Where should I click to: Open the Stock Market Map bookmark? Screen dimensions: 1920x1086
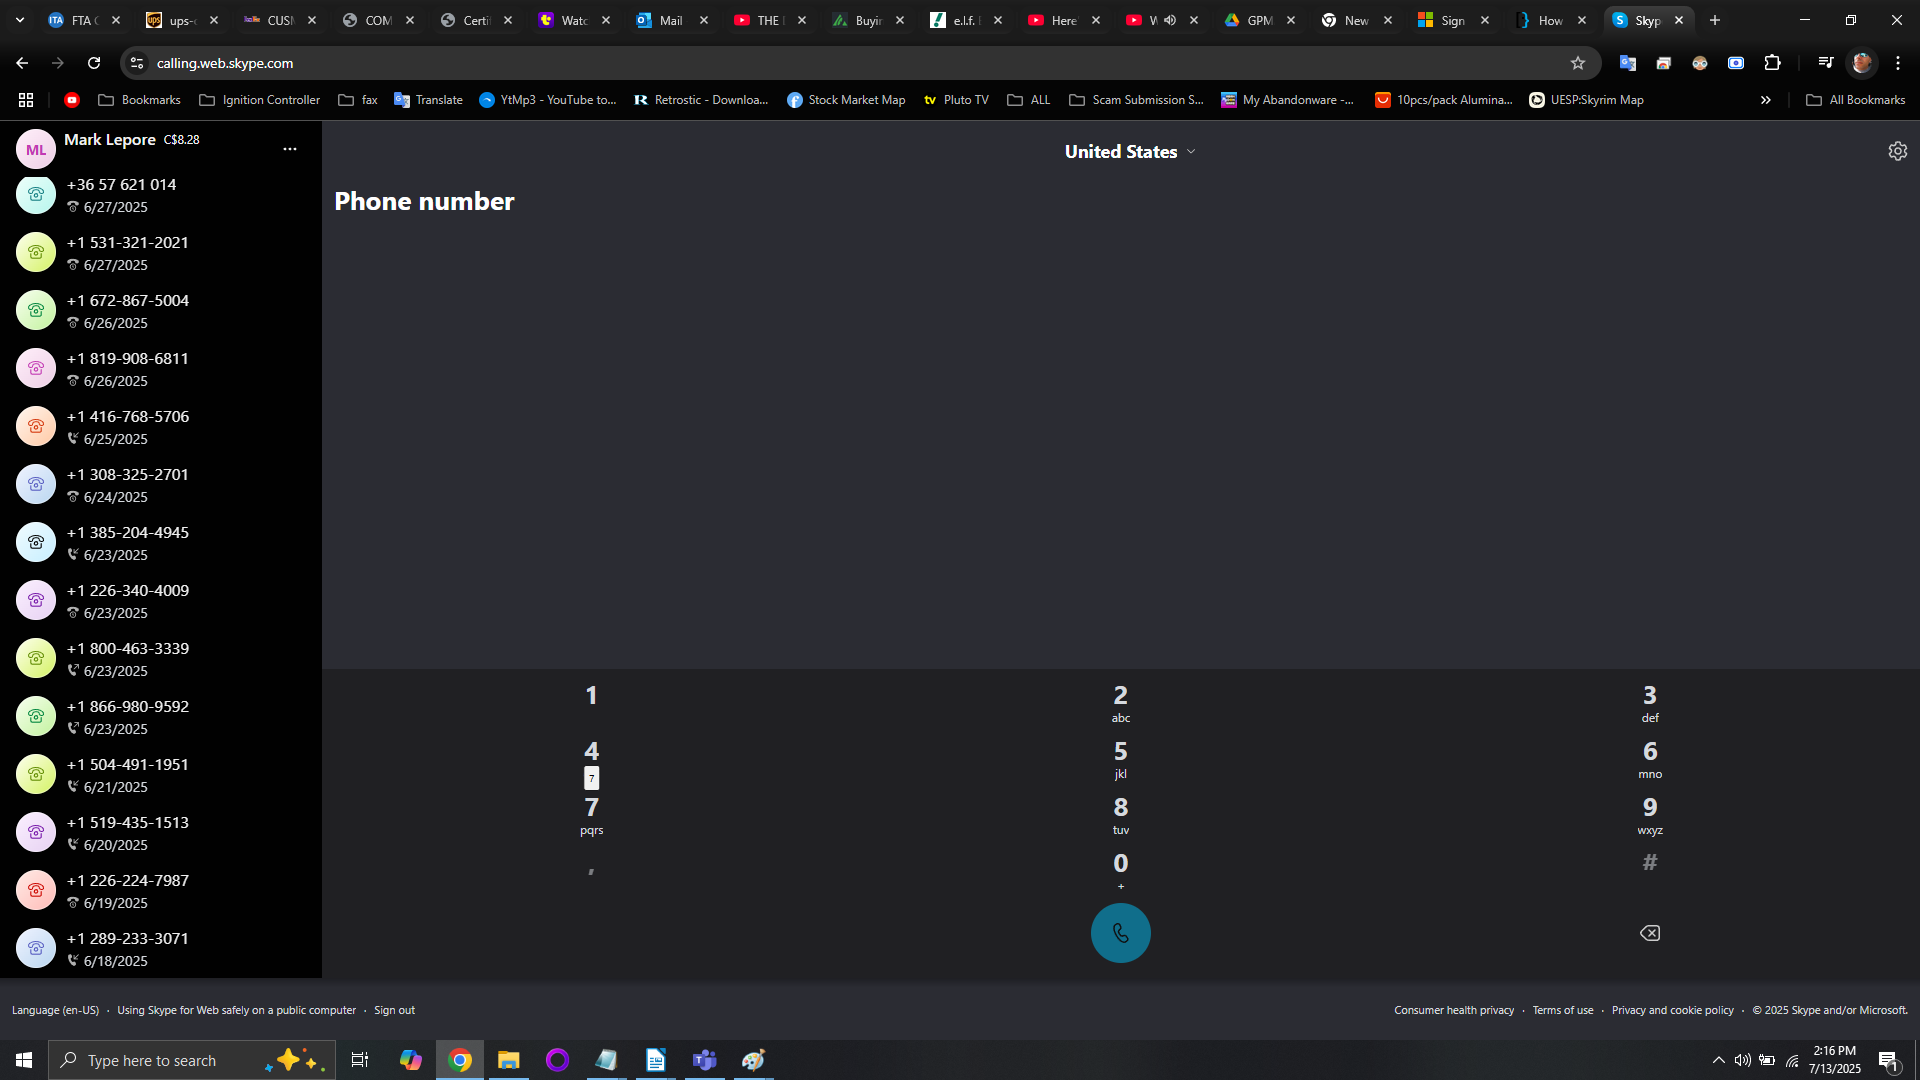pyautogui.click(x=846, y=100)
